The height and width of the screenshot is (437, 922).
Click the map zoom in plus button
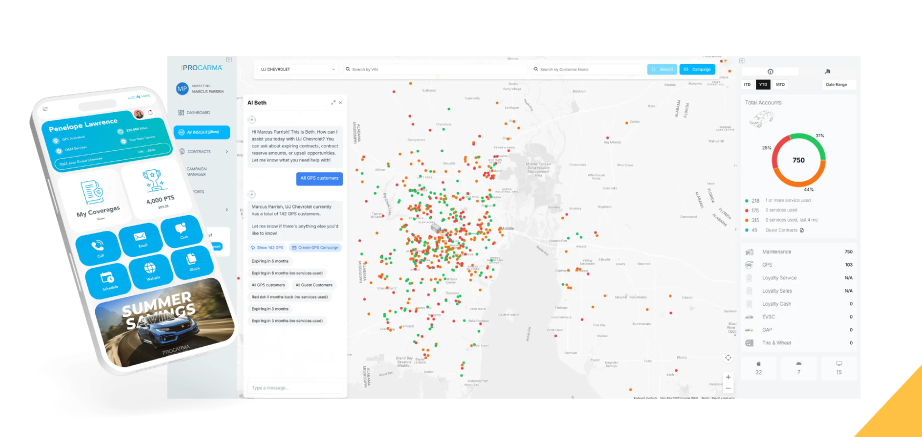728,378
